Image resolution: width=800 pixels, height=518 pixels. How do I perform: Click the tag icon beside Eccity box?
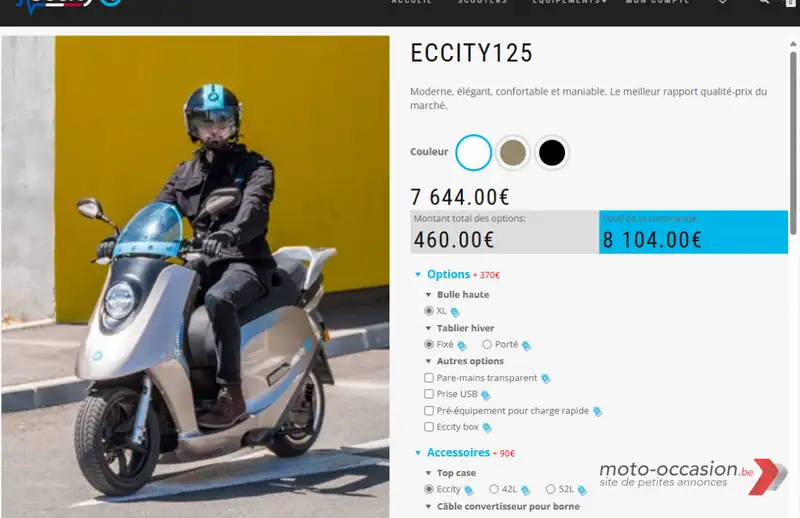click(487, 428)
